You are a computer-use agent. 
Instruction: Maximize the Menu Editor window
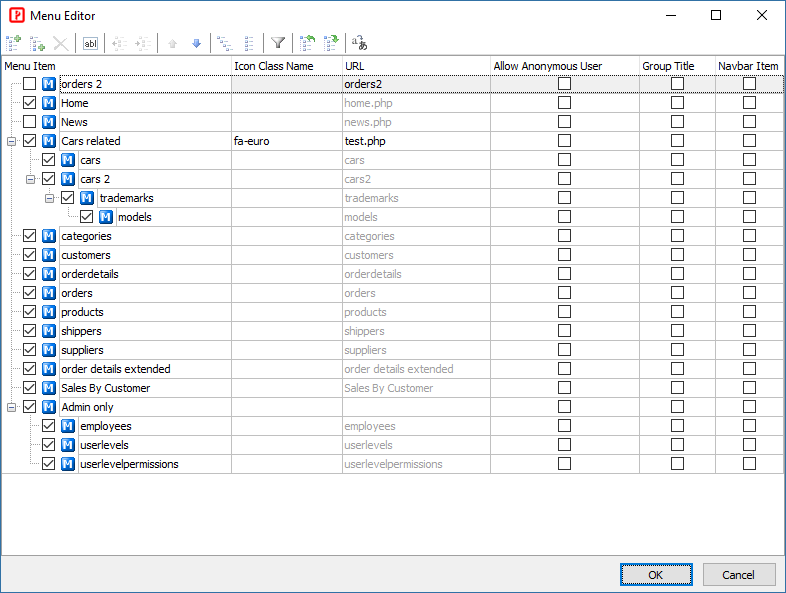(716, 16)
